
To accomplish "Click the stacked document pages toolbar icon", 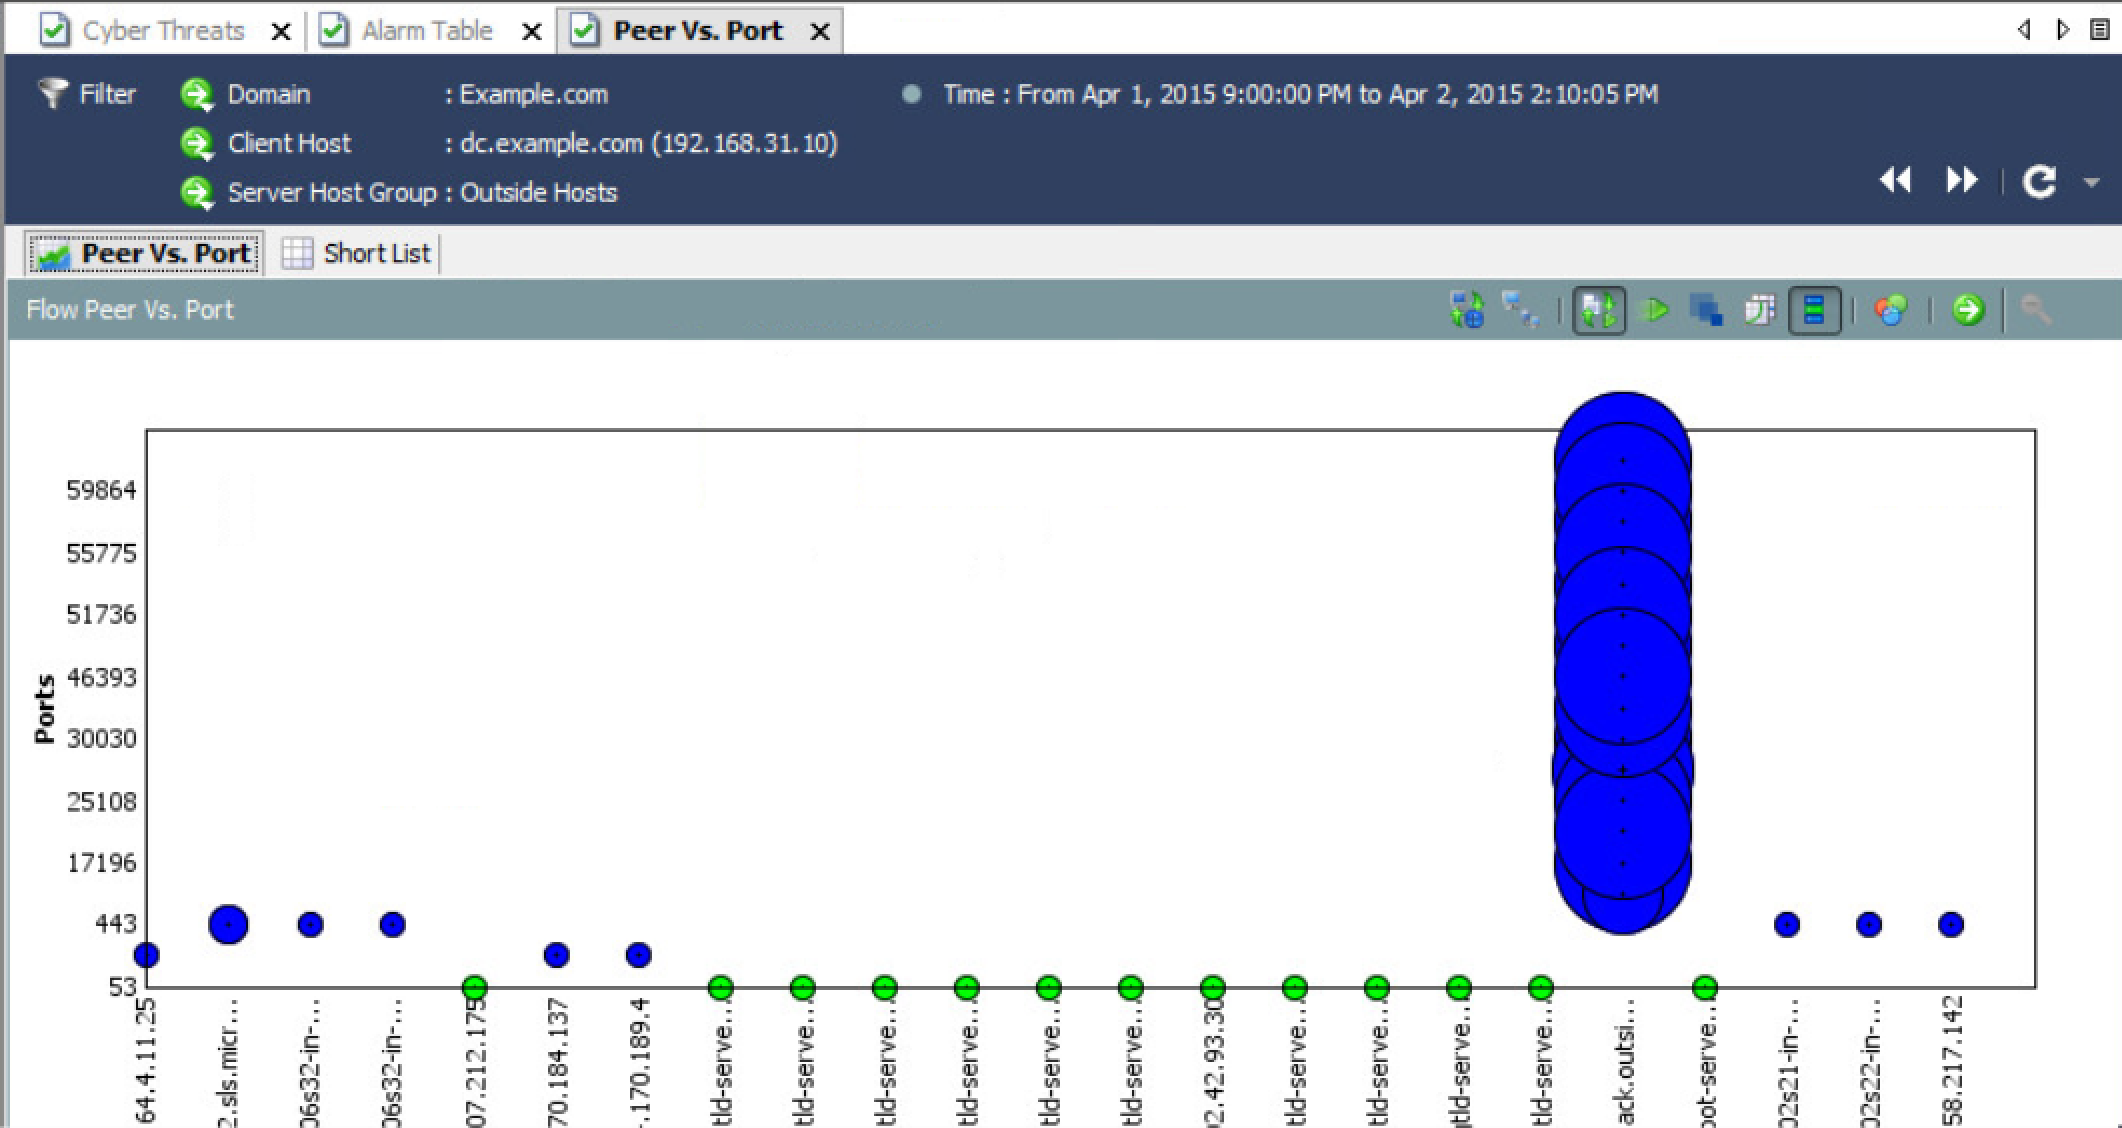I will pyautogui.click(x=1759, y=310).
